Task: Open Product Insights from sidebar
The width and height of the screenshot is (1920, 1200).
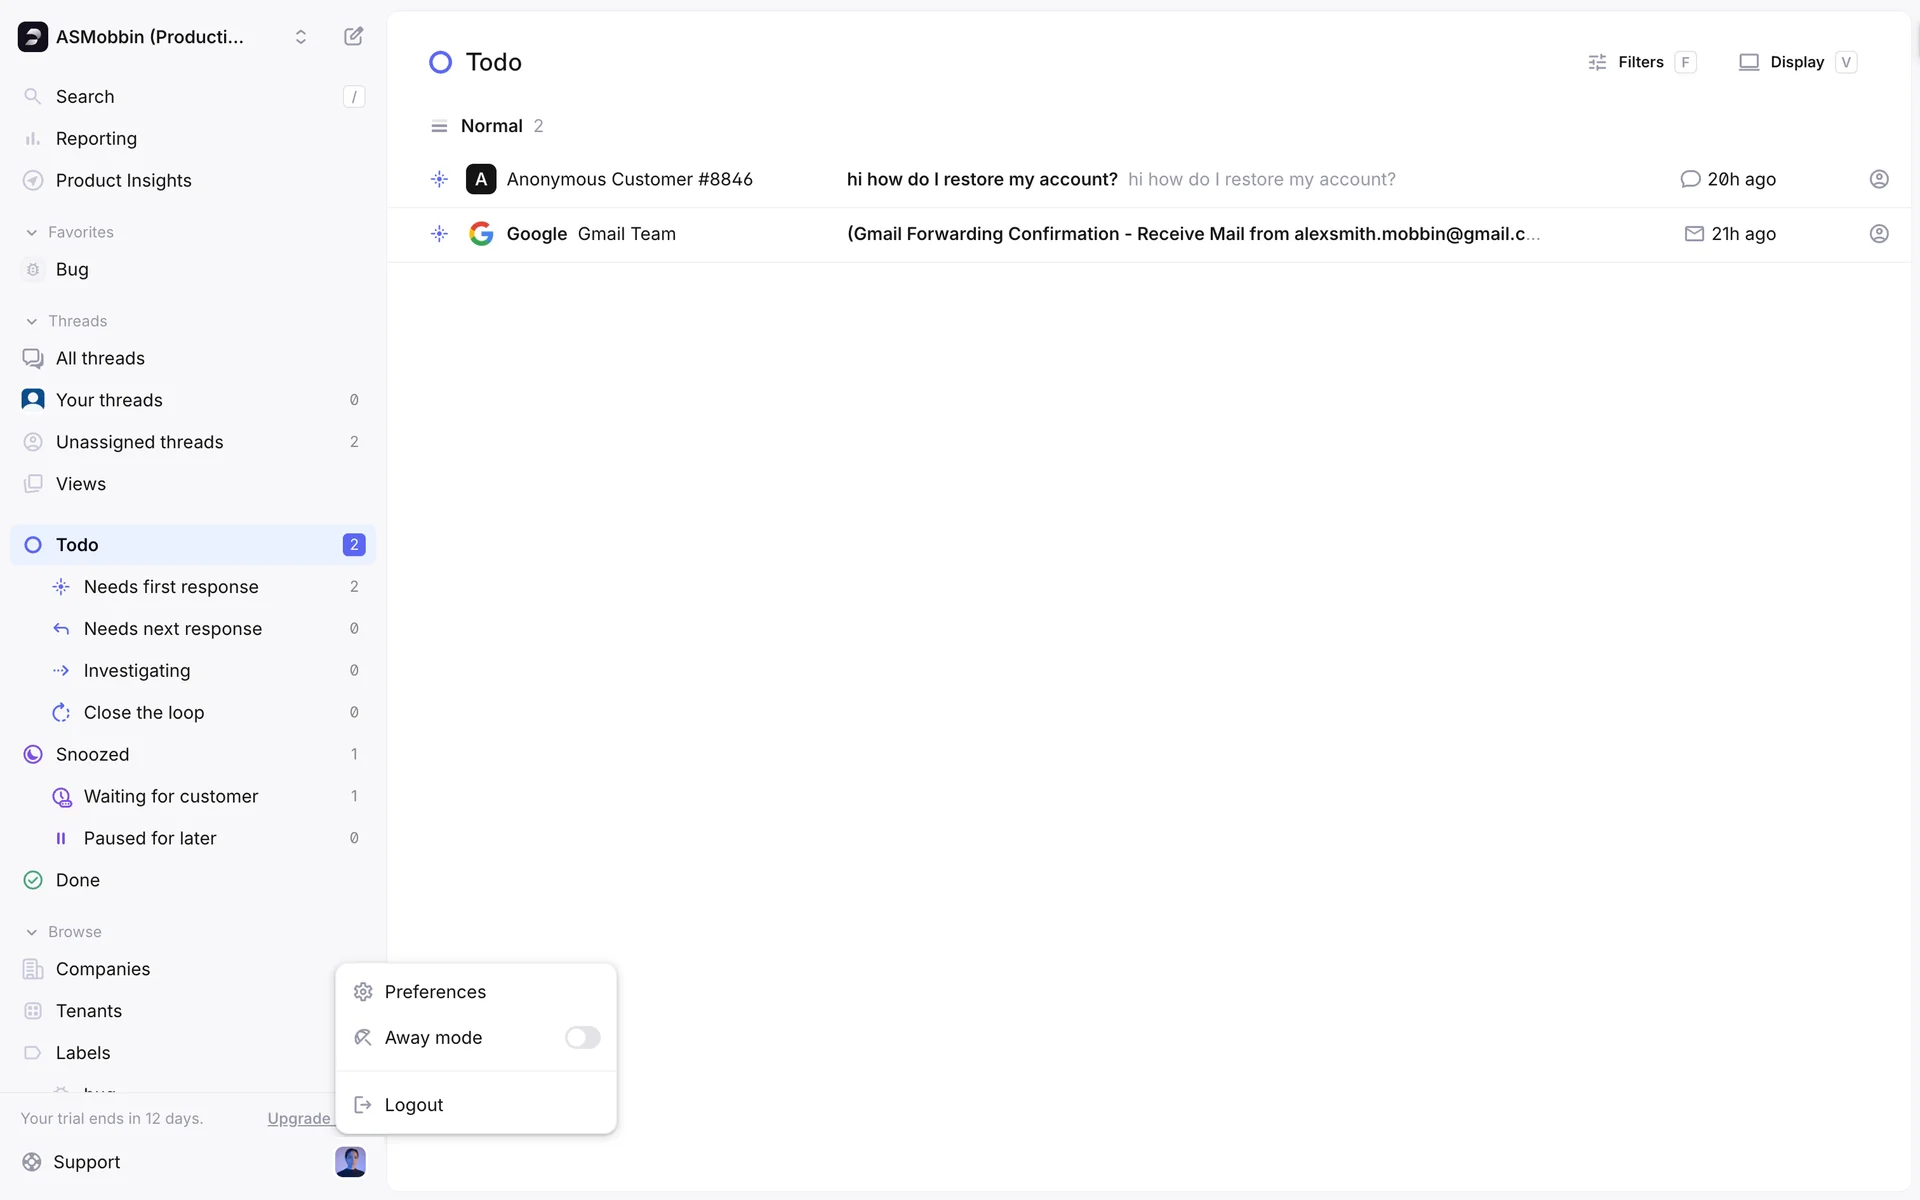Action: coord(123,180)
